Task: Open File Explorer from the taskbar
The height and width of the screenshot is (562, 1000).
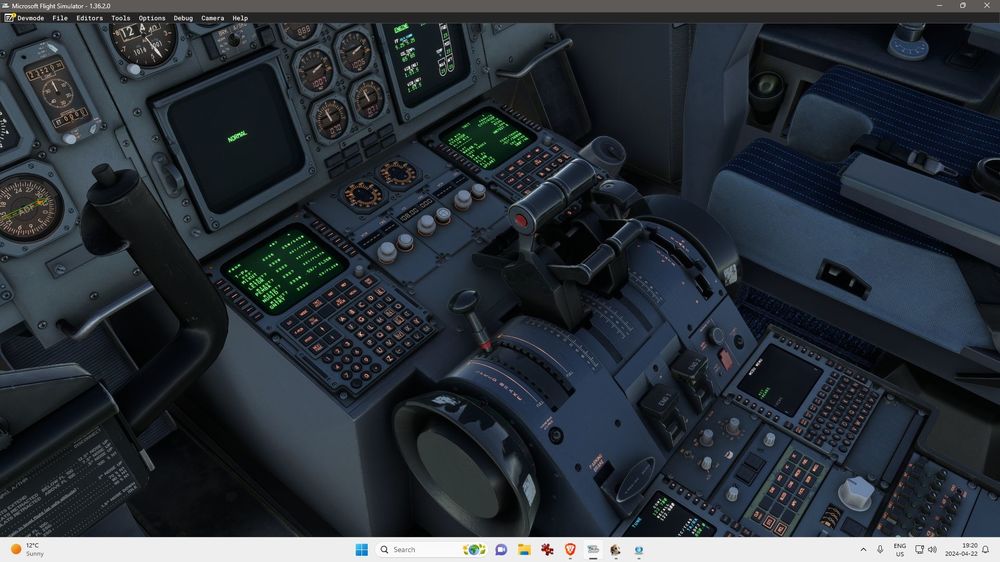Action: (523, 549)
